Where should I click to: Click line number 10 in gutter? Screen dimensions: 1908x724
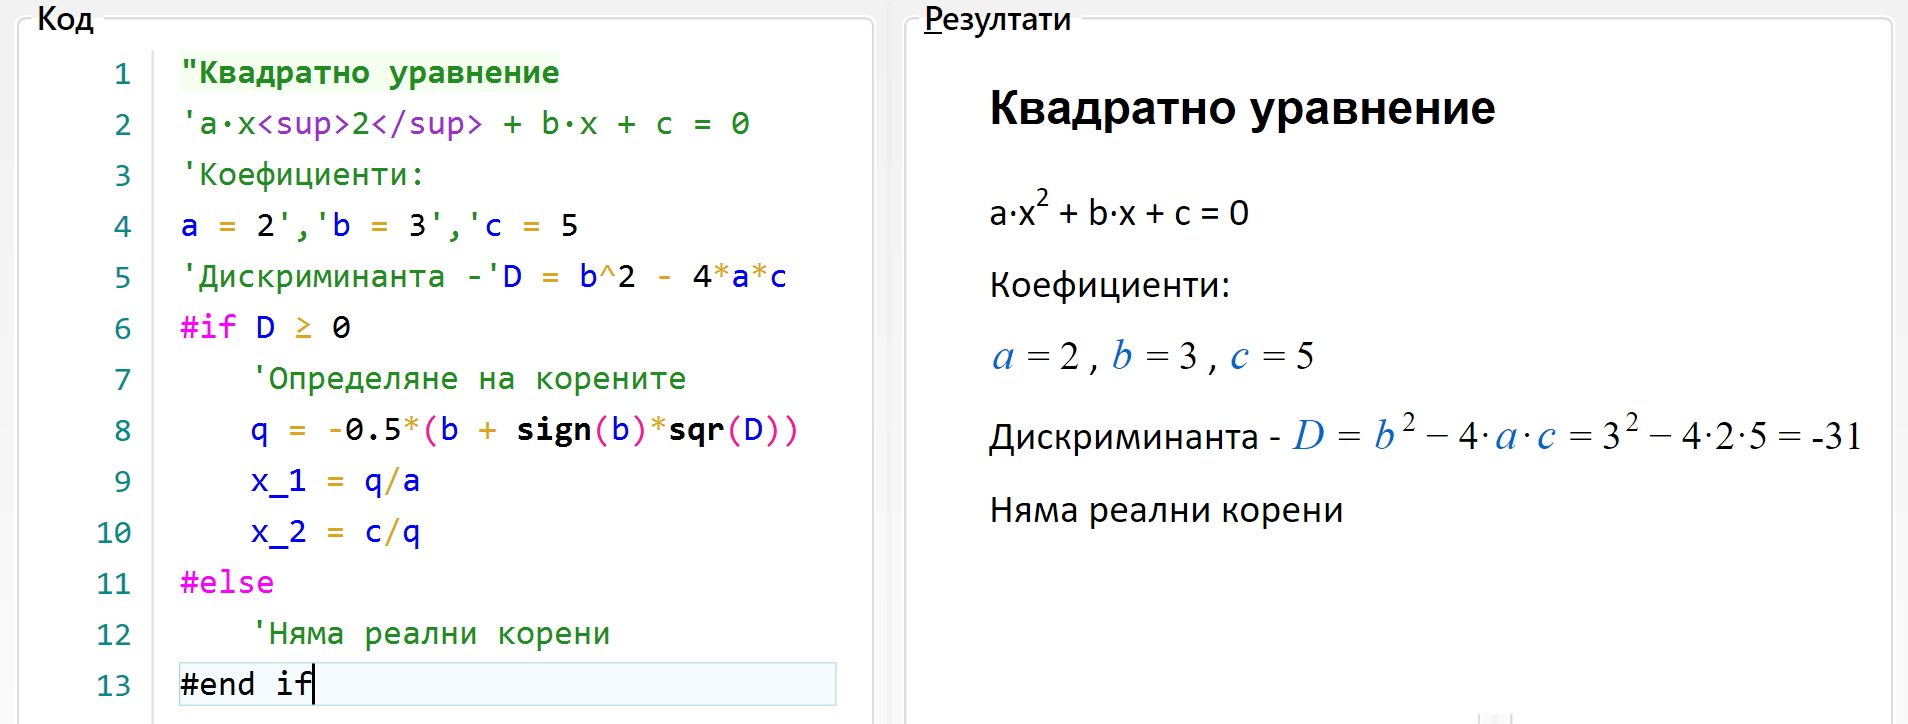point(114,533)
